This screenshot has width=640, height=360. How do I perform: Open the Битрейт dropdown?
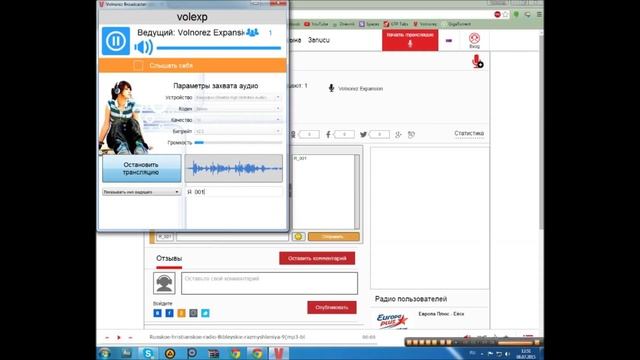click(x=238, y=131)
